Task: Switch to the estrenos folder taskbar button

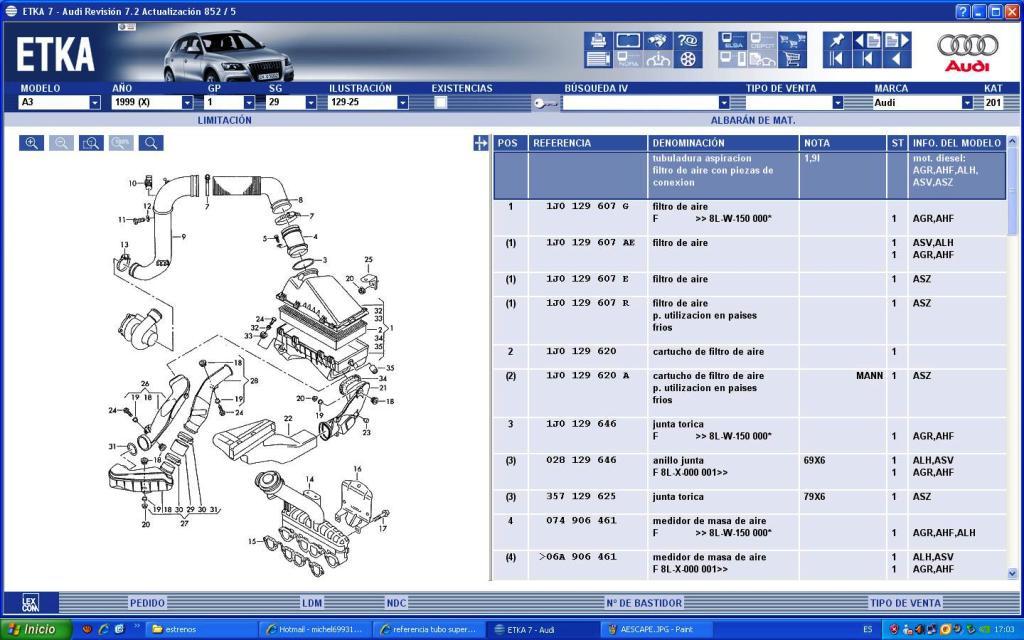Action: click(201, 630)
